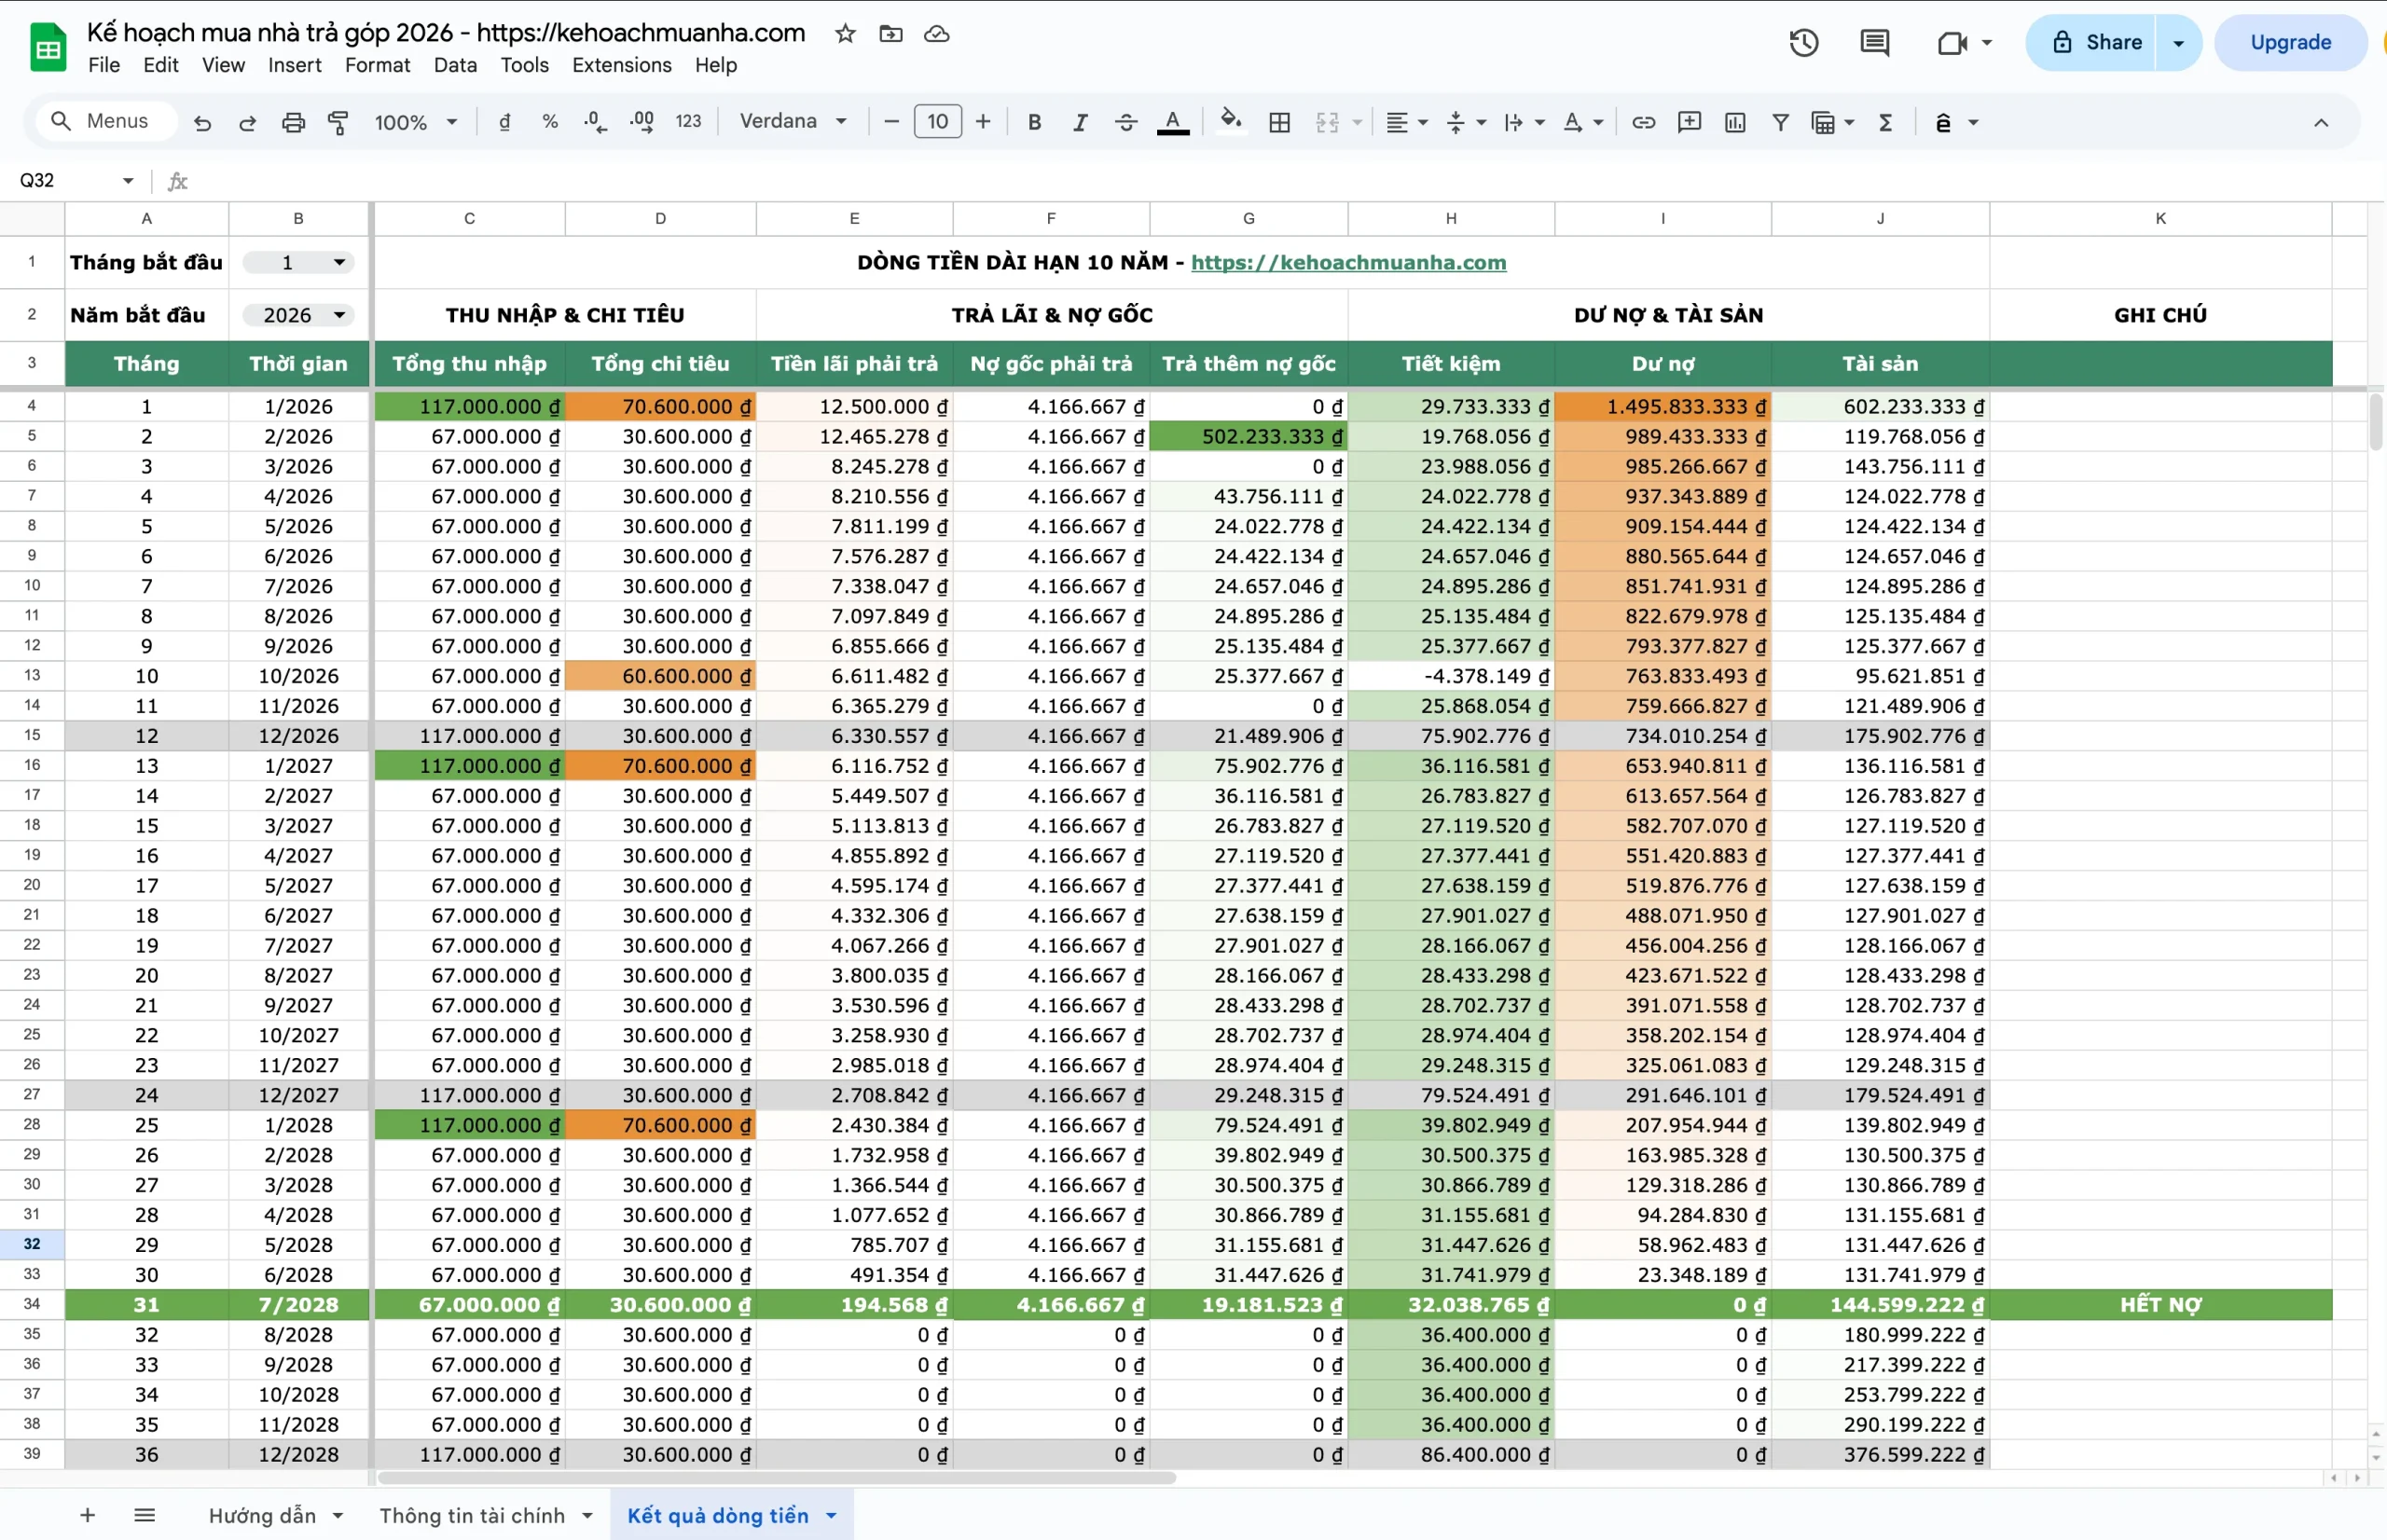Click the Redo icon

pyautogui.click(x=247, y=122)
